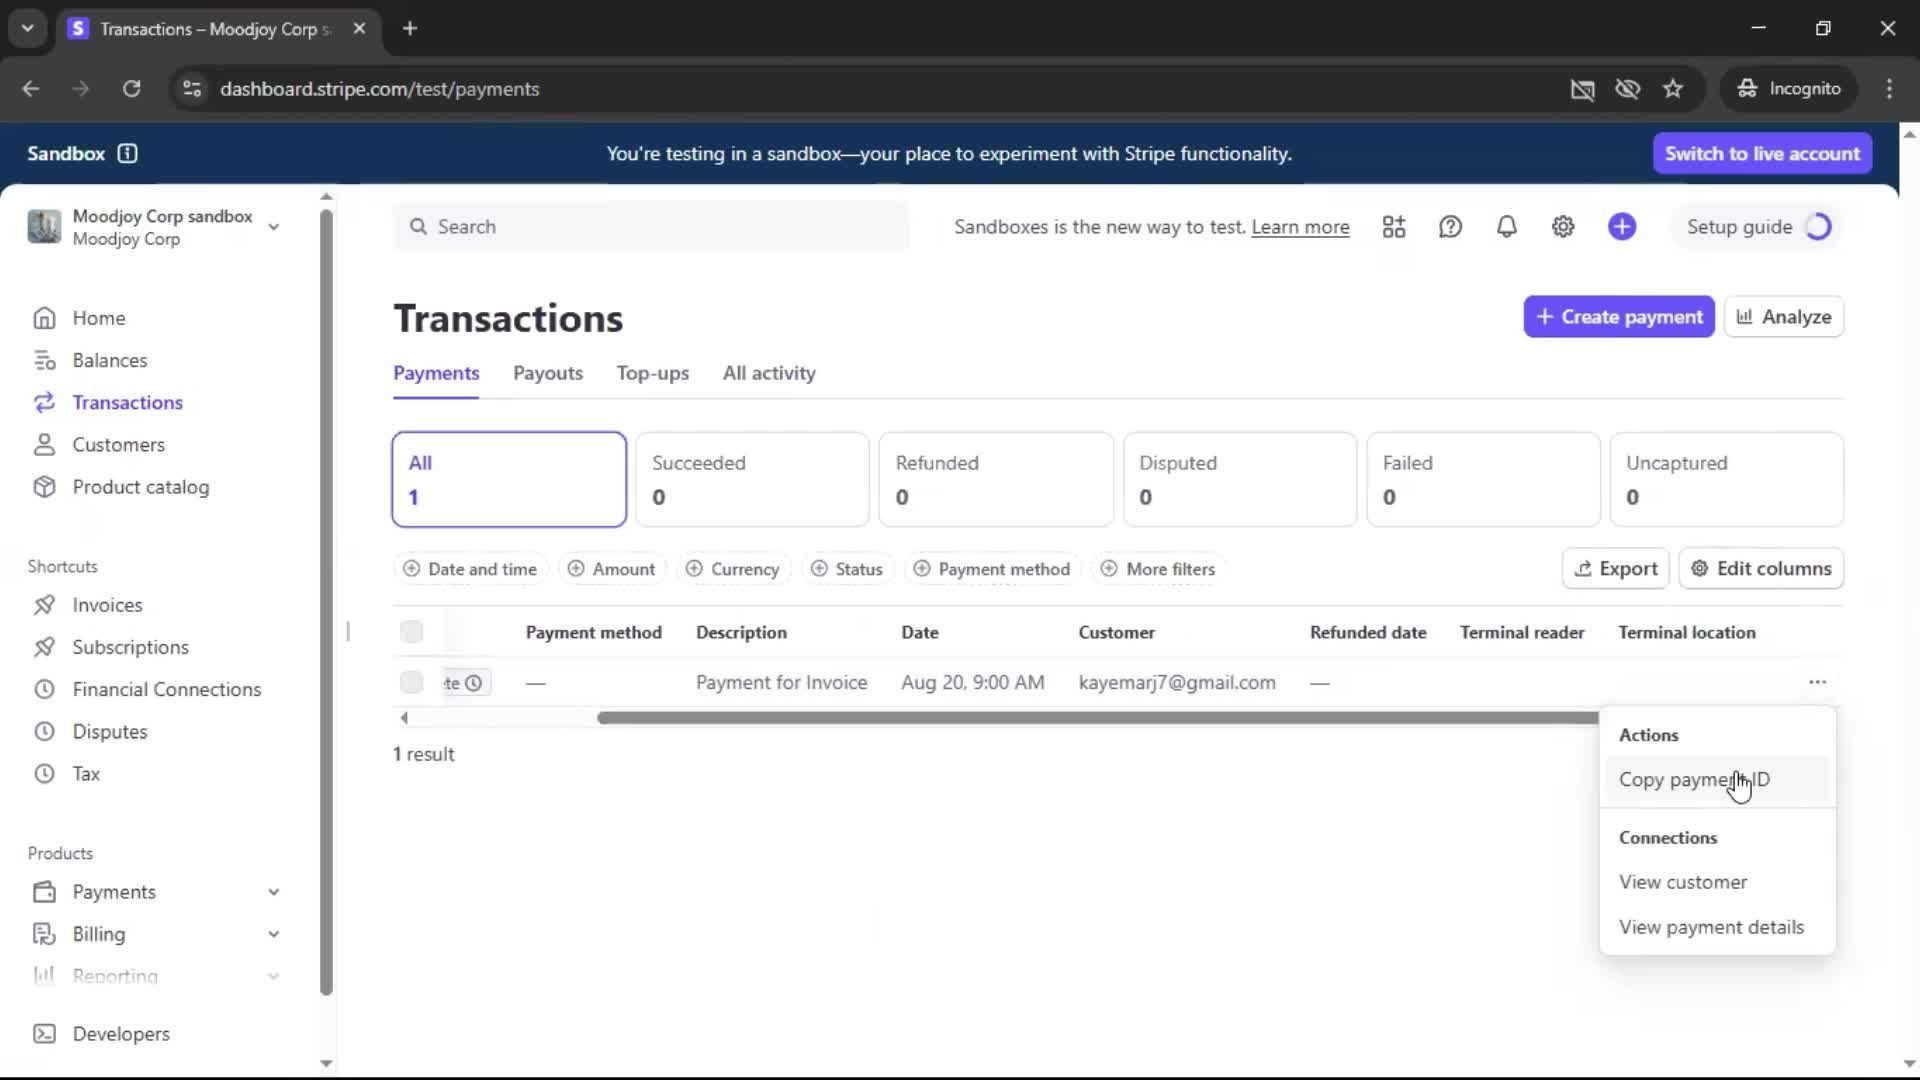
Task: Open the Disputes shortcut
Action: [109, 731]
